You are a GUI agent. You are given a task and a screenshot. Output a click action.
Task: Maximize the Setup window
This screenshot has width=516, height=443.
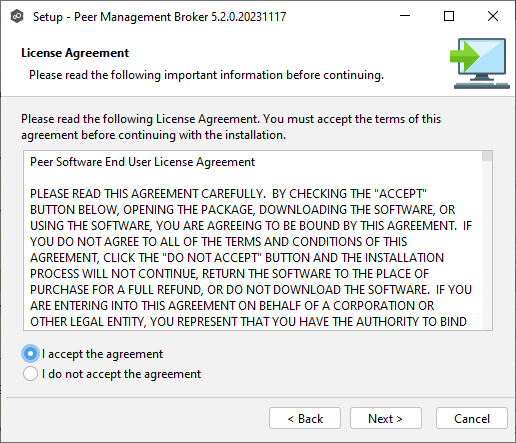pyautogui.click(x=449, y=16)
